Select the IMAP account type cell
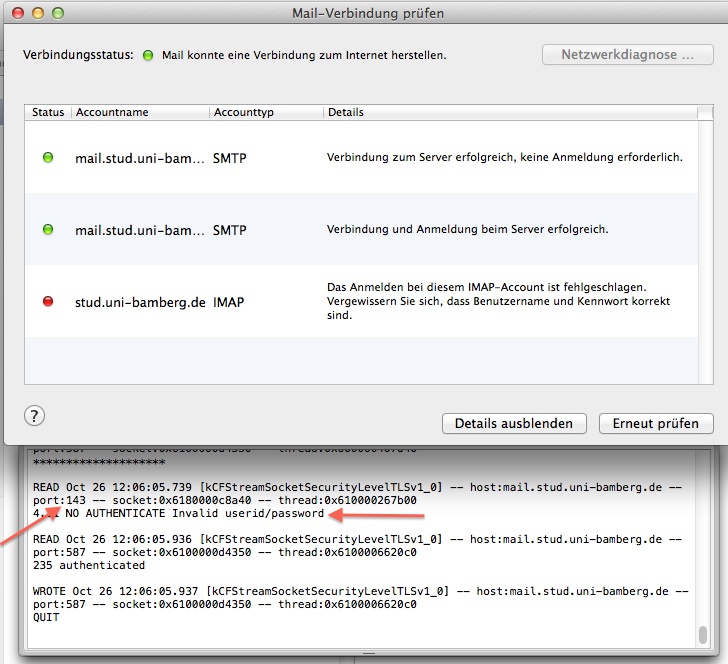The height and width of the screenshot is (664, 728). pyautogui.click(x=228, y=302)
